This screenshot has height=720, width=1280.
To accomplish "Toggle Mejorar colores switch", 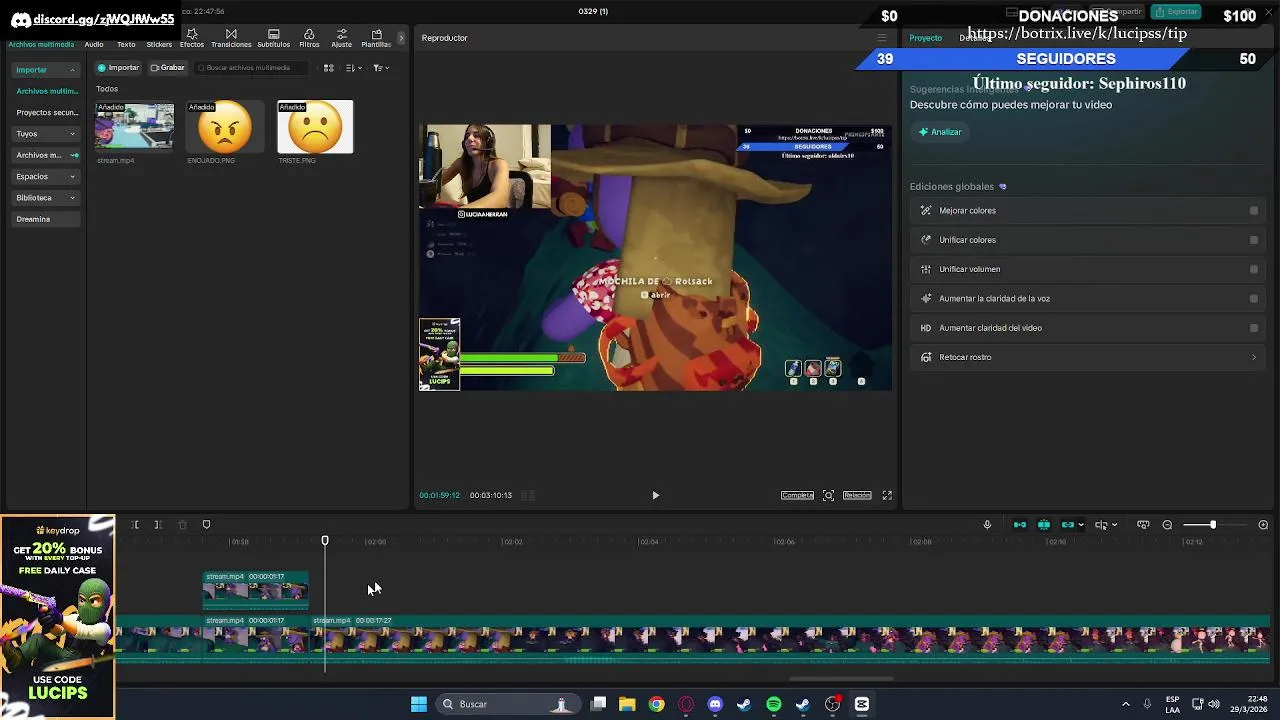I will pos(1254,211).
